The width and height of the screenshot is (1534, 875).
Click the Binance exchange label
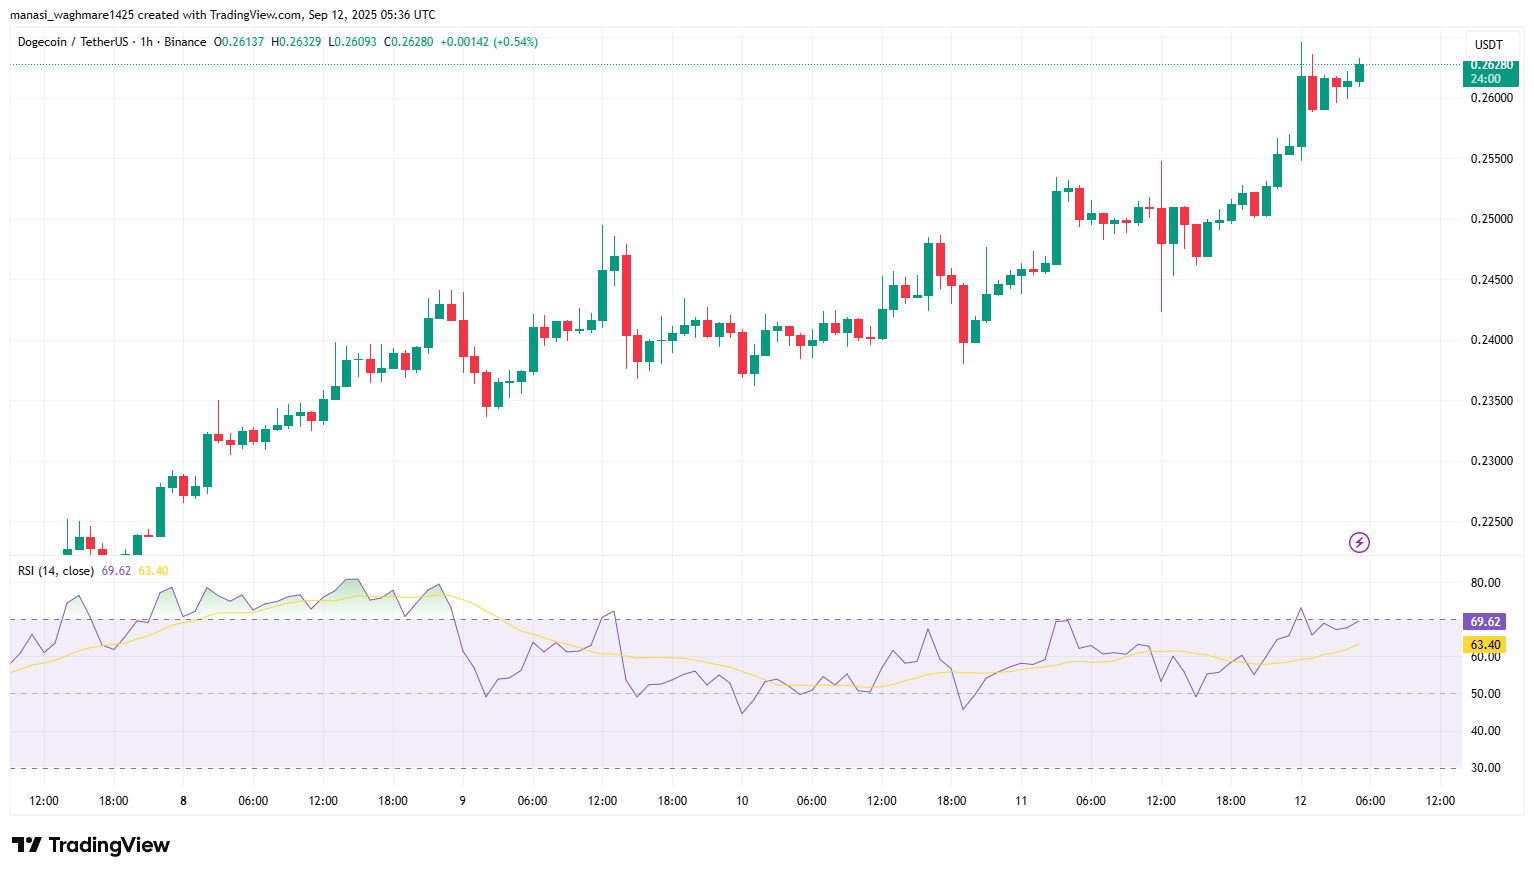pyautogui.click(x=185, y=42)
